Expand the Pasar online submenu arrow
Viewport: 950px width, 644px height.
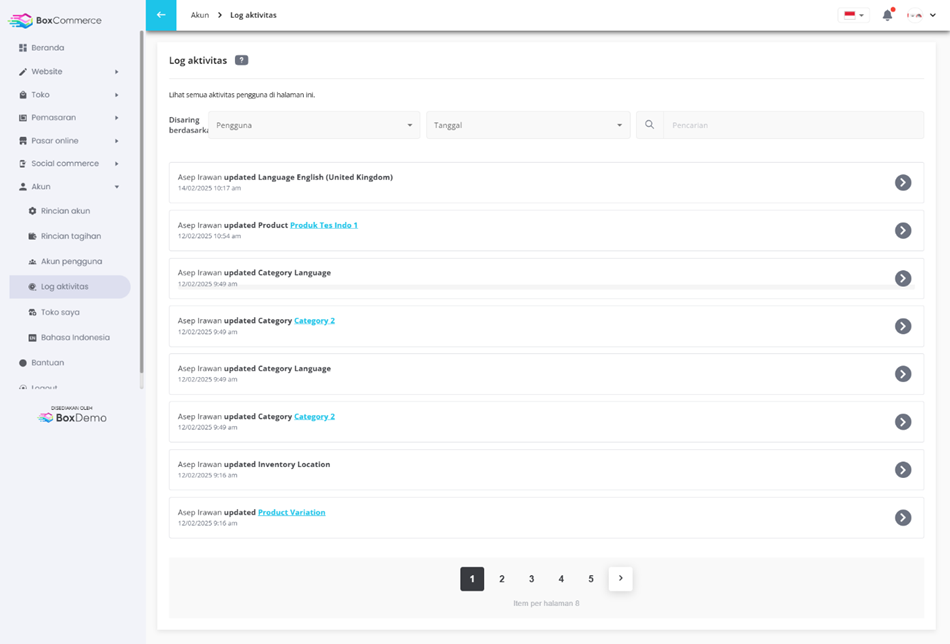point(116,141)
